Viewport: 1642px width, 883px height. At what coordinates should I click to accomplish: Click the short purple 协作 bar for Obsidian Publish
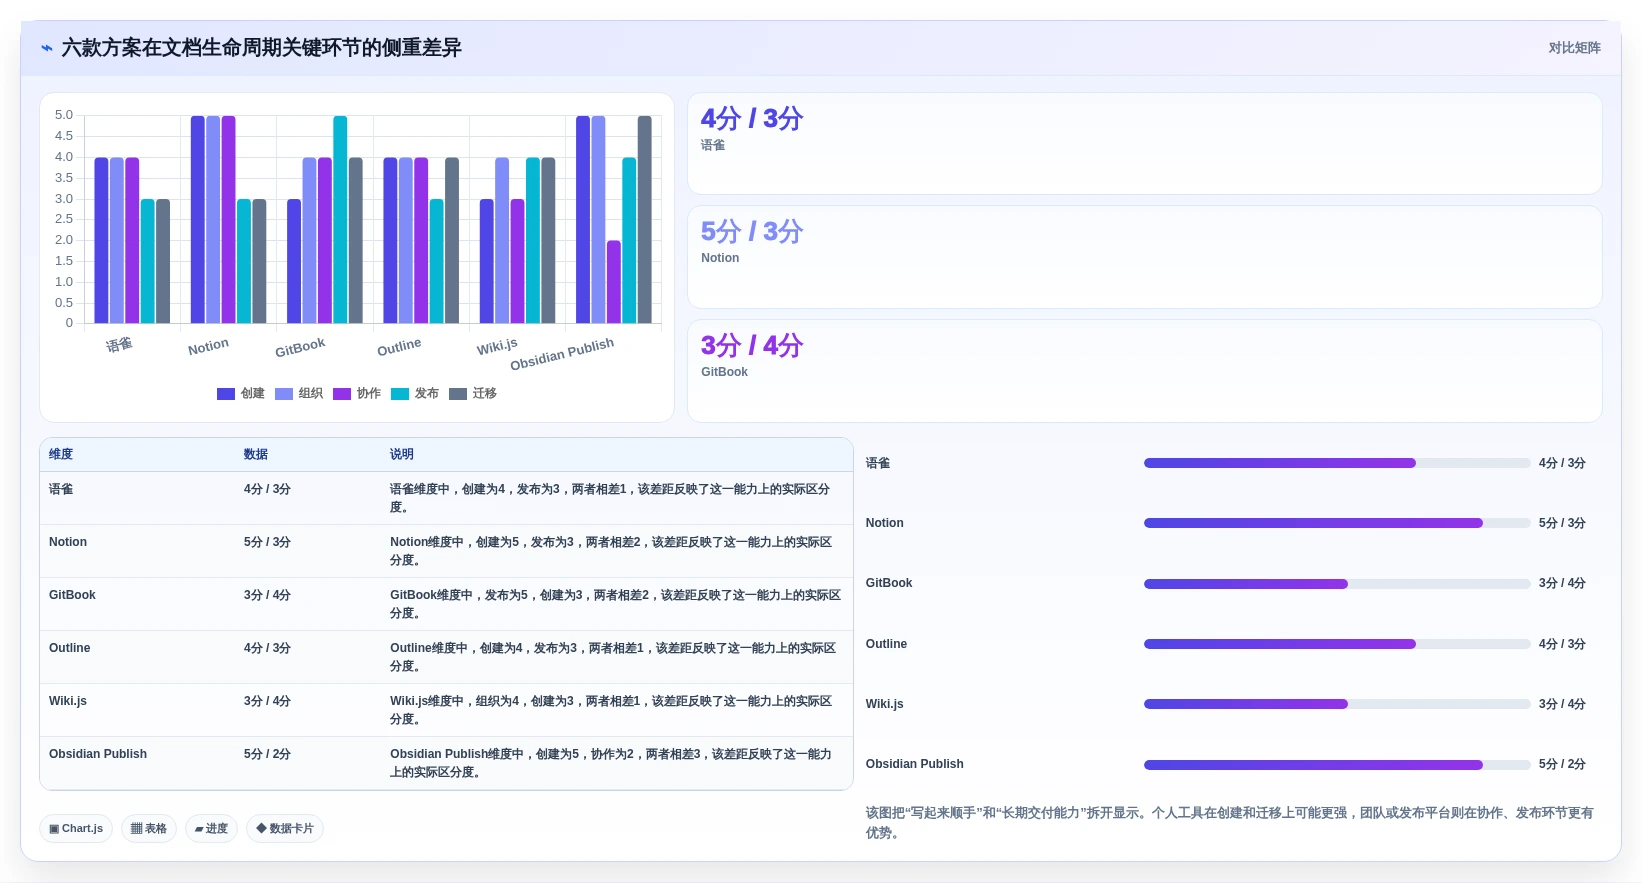[614, 282]
